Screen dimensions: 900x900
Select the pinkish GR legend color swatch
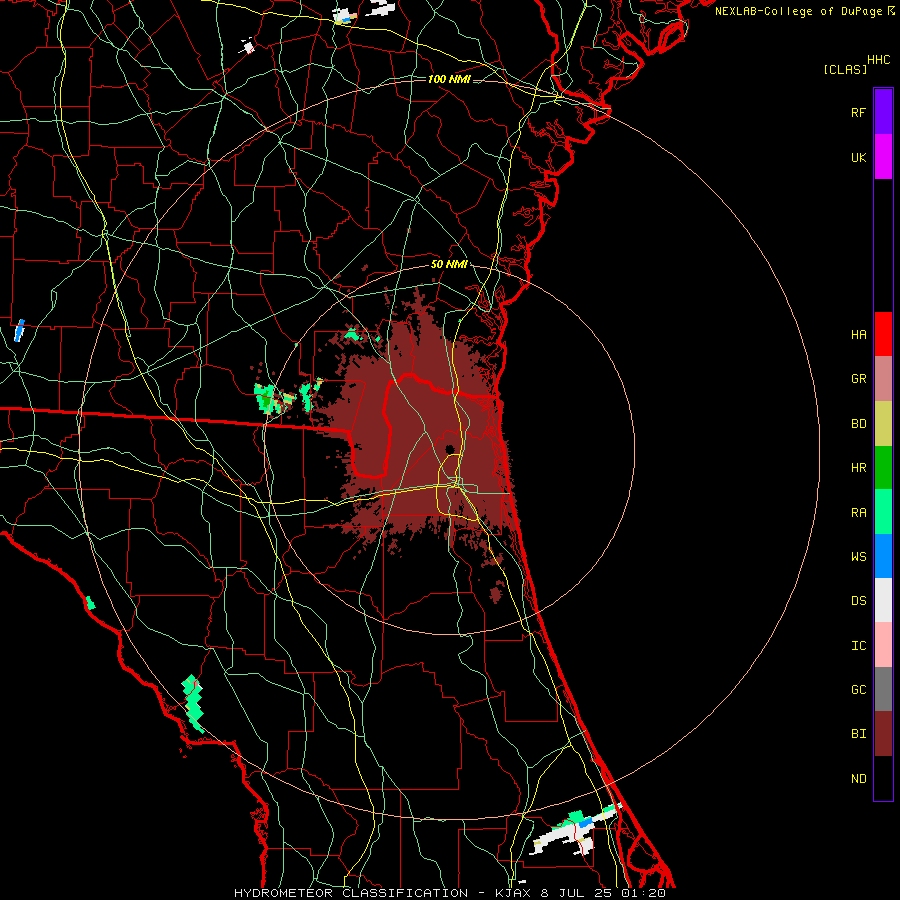point(883,379)
